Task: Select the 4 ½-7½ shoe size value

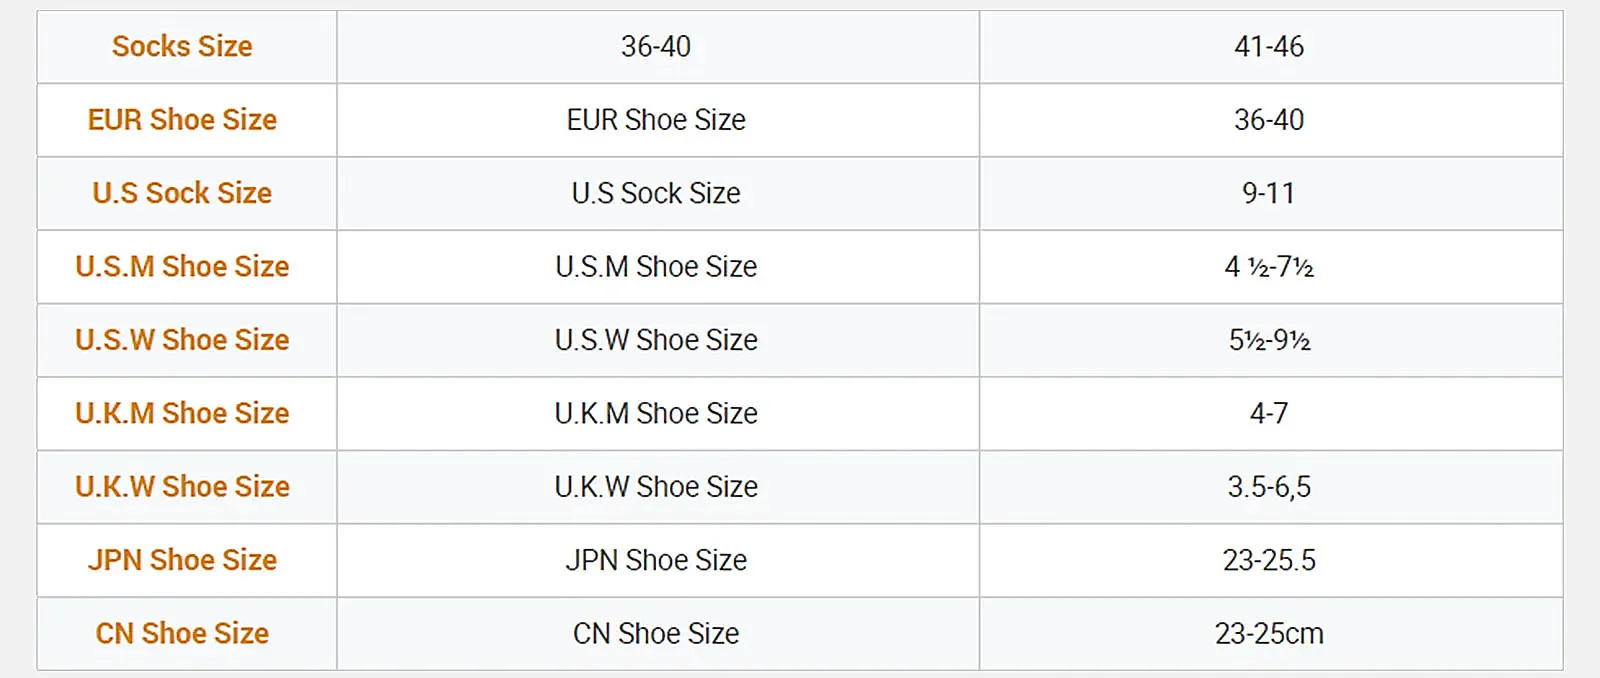Action: point(1269,266)
